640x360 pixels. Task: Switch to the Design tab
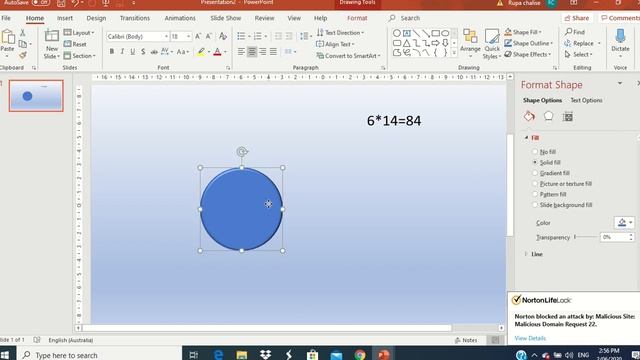click(x=96, y=18)
